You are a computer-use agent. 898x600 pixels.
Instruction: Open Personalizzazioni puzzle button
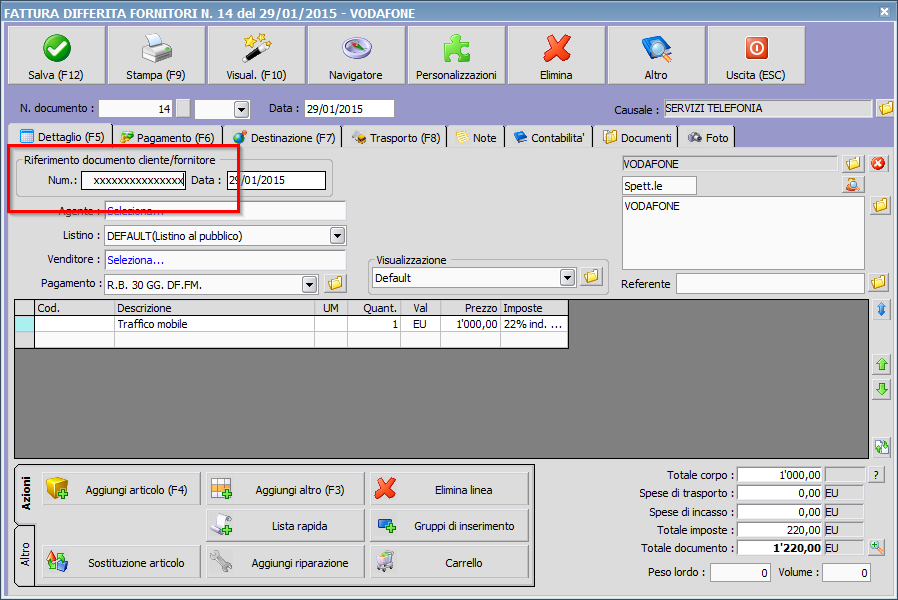click(x=456, y=56)
